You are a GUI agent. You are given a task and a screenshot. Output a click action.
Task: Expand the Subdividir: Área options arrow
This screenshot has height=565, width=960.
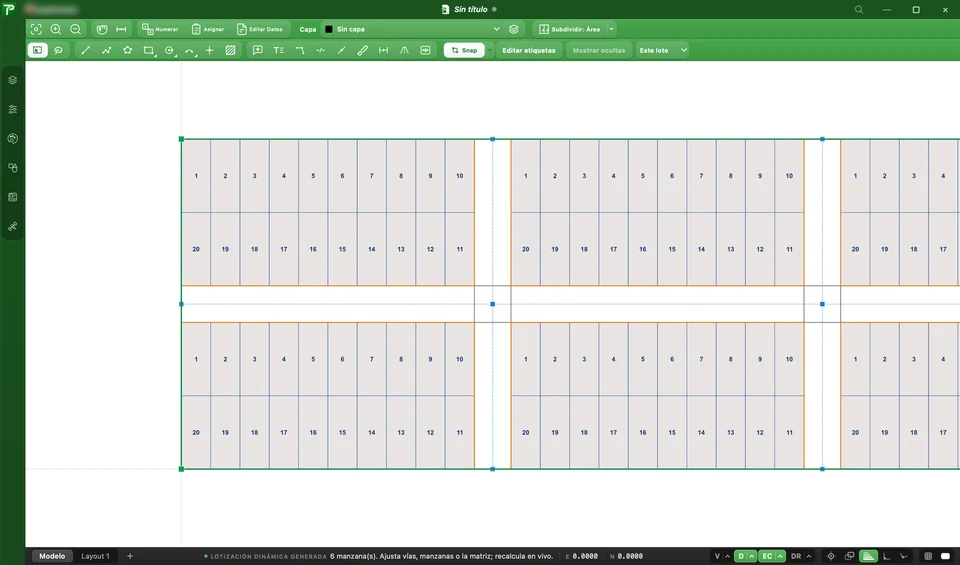click(x=611, y=29)
